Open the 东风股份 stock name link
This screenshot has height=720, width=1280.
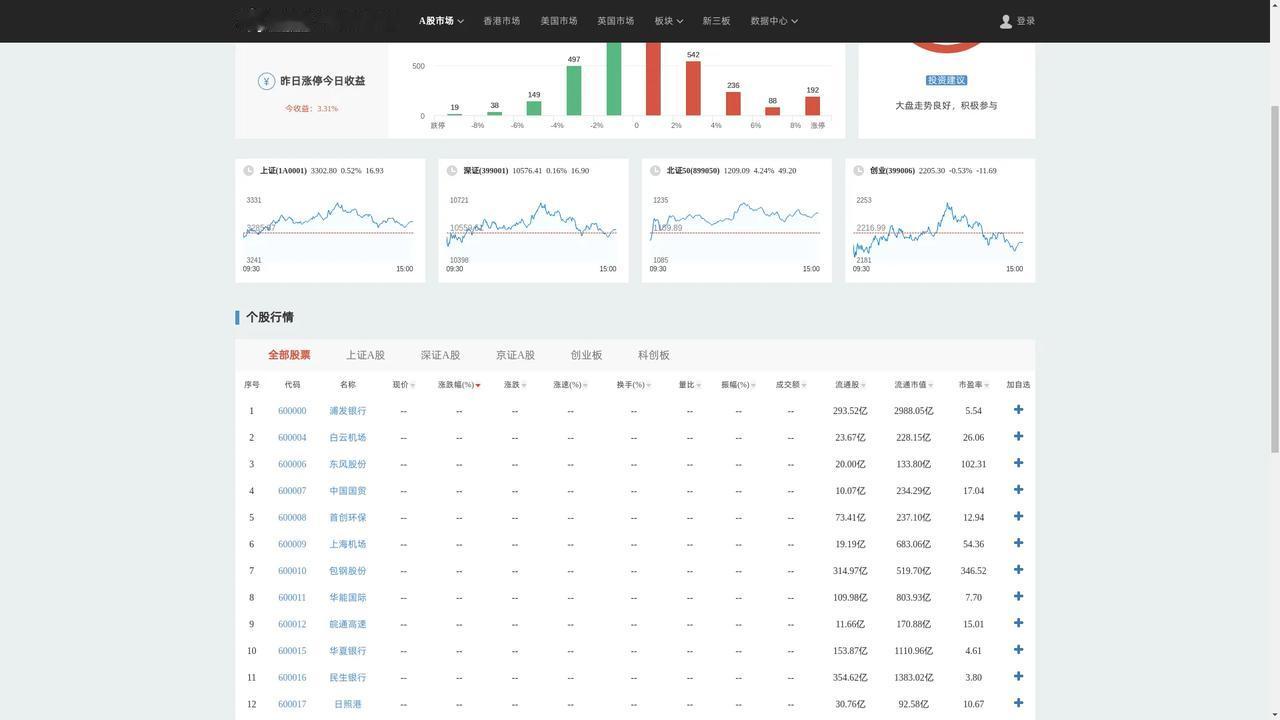point(348,464)
